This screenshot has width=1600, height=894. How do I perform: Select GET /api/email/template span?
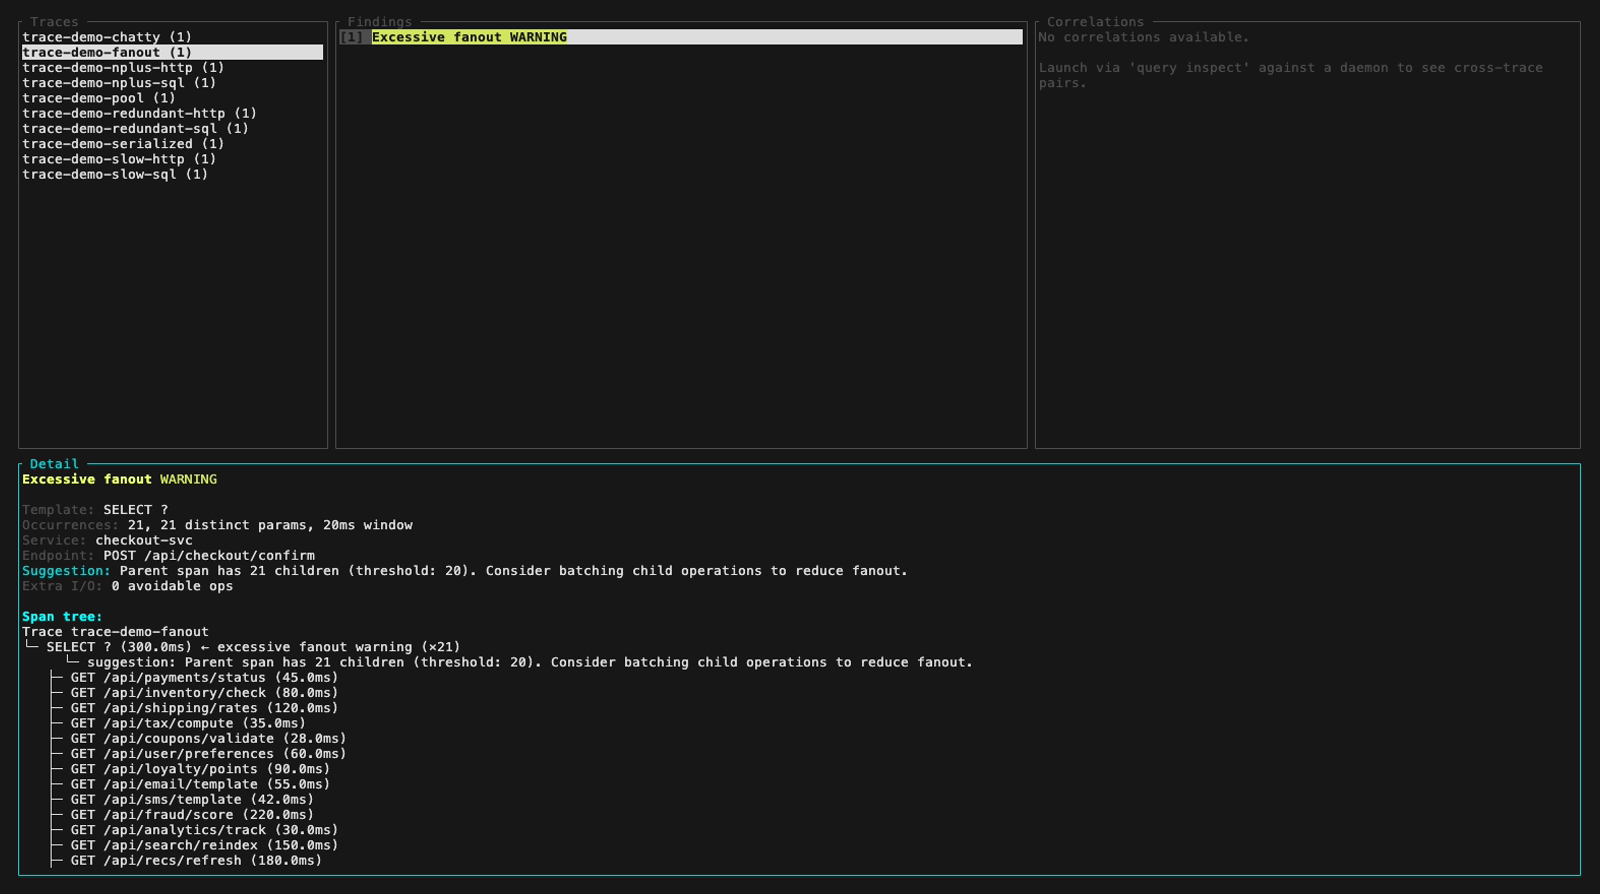coord(200,784)
